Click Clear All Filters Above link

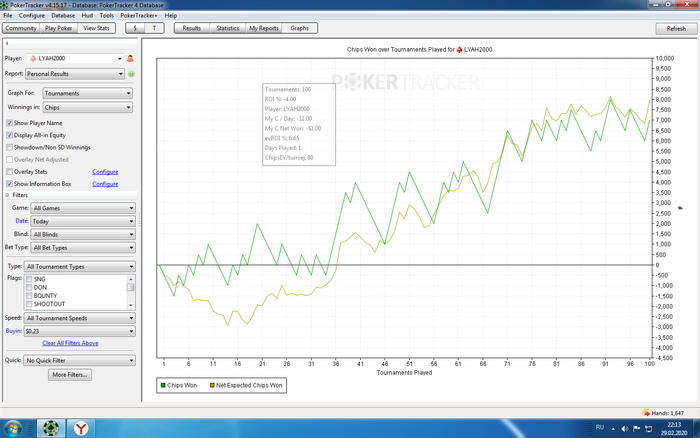[70, 343]
